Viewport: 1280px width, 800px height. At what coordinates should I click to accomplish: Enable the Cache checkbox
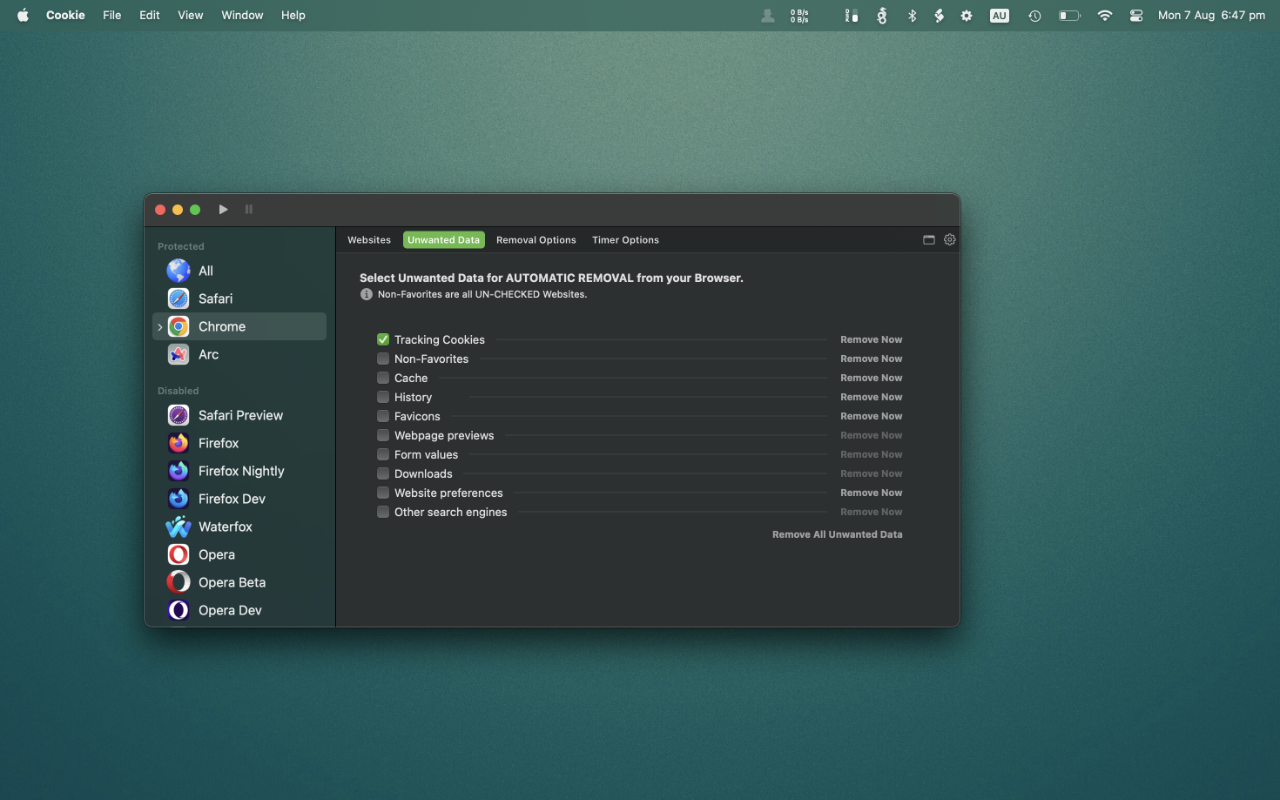[x=383, y=378]
